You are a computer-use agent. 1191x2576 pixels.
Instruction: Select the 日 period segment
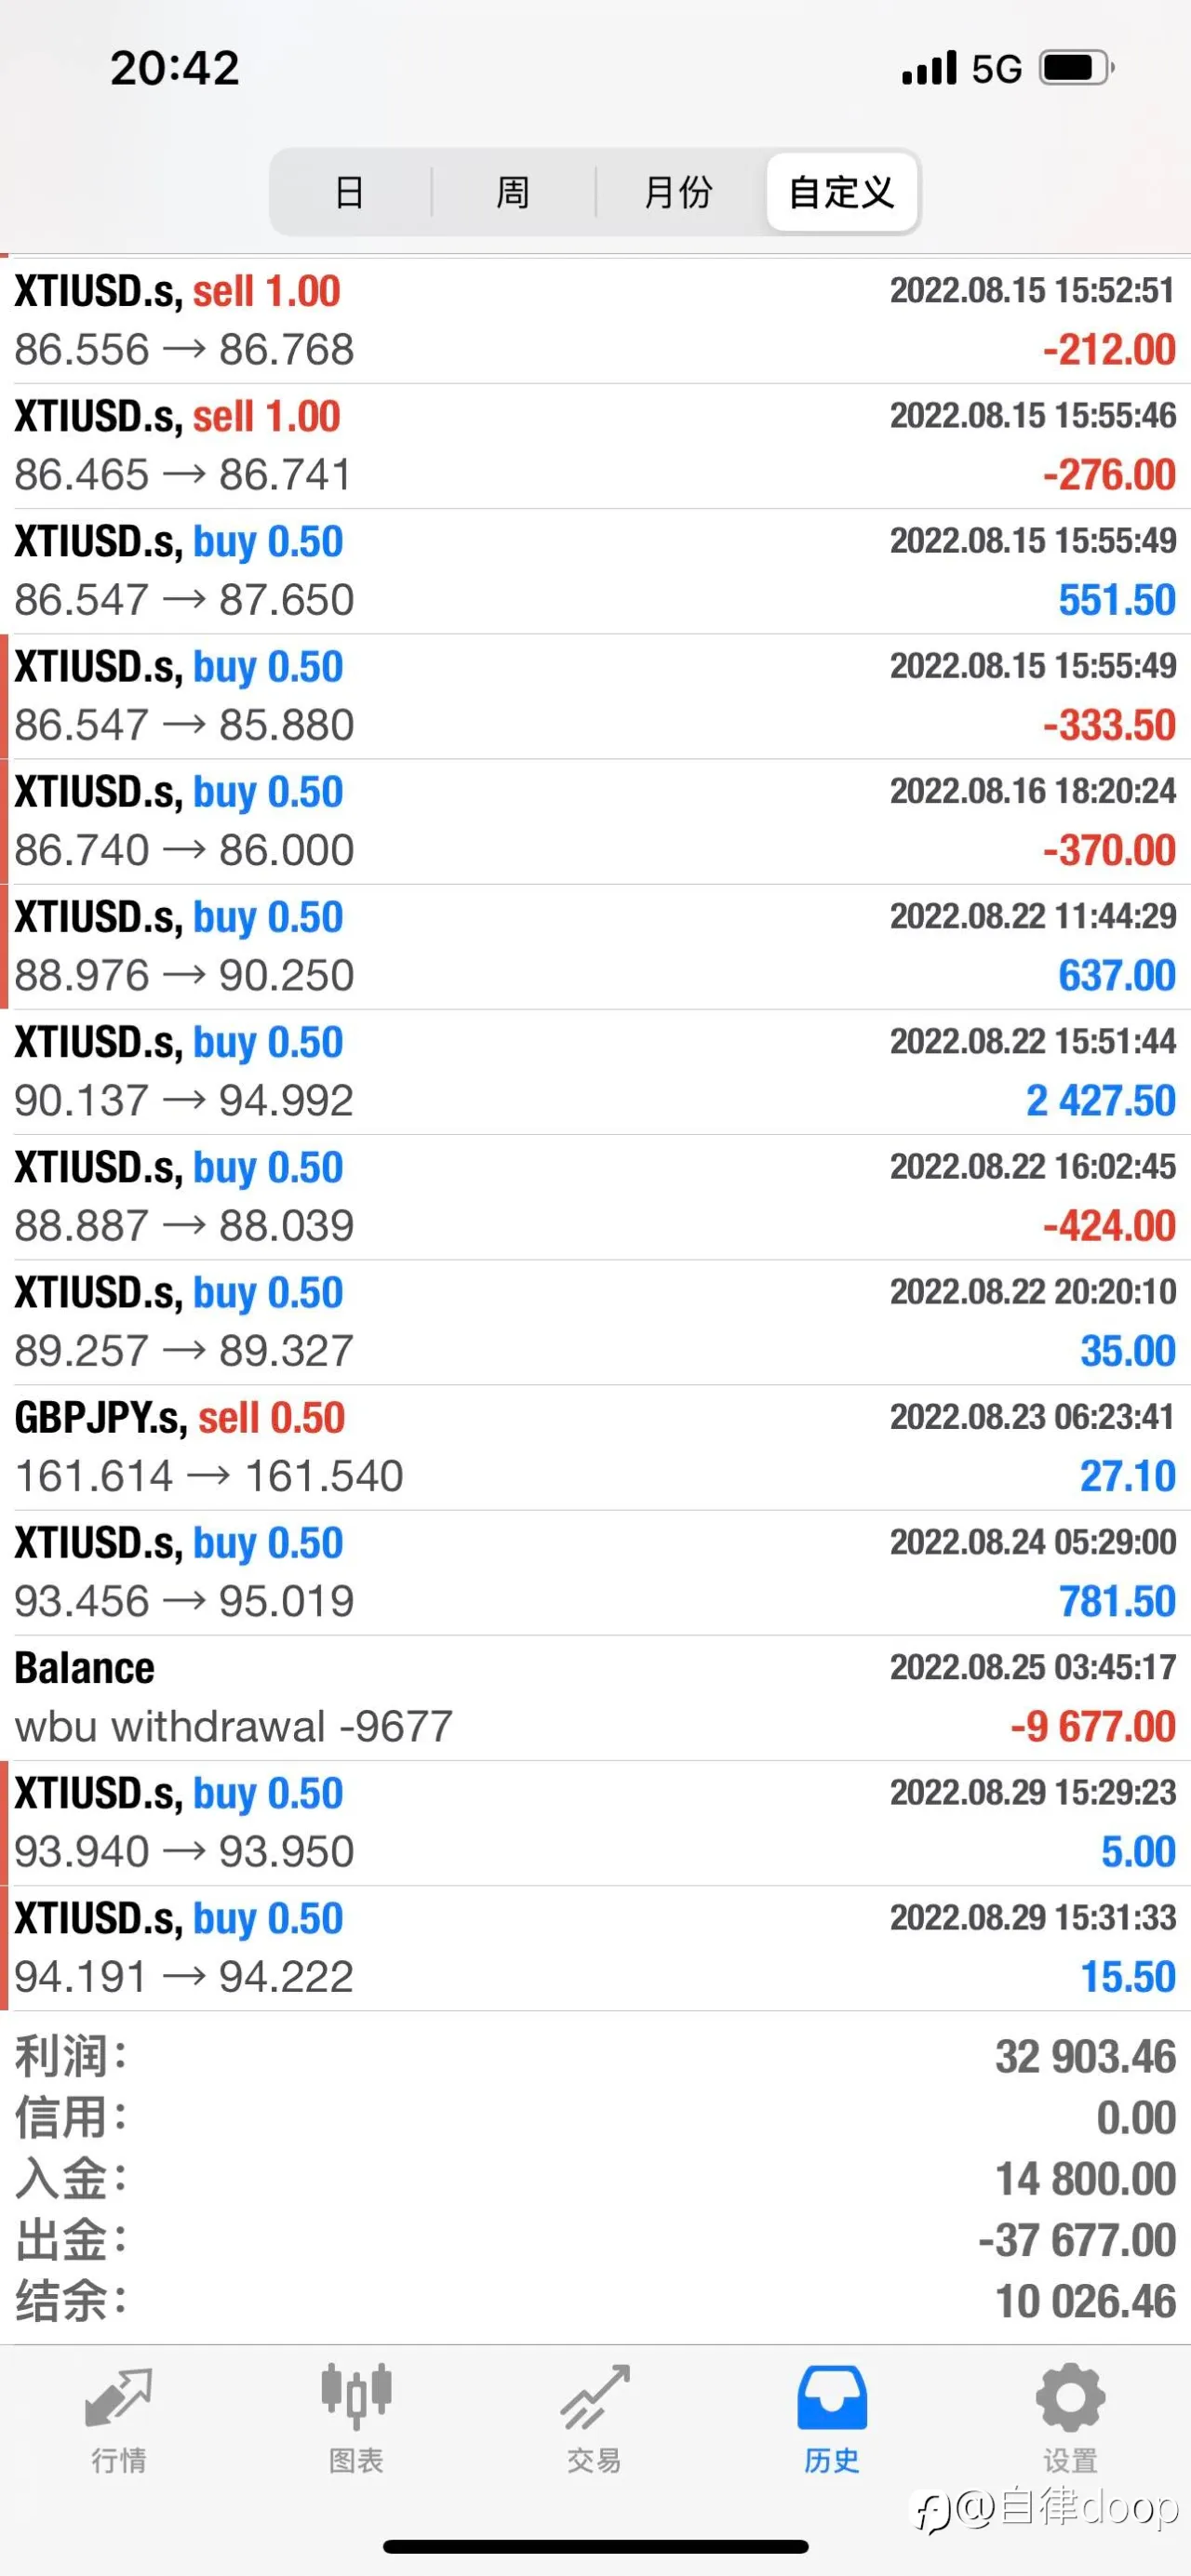(350, 192)
